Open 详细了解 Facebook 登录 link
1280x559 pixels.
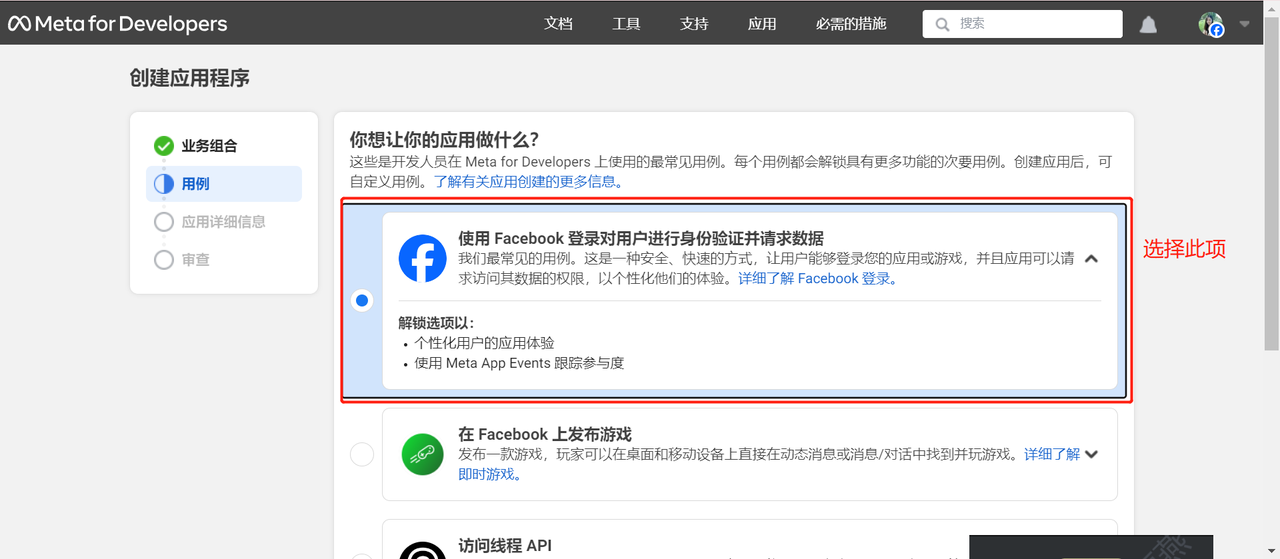818,279
